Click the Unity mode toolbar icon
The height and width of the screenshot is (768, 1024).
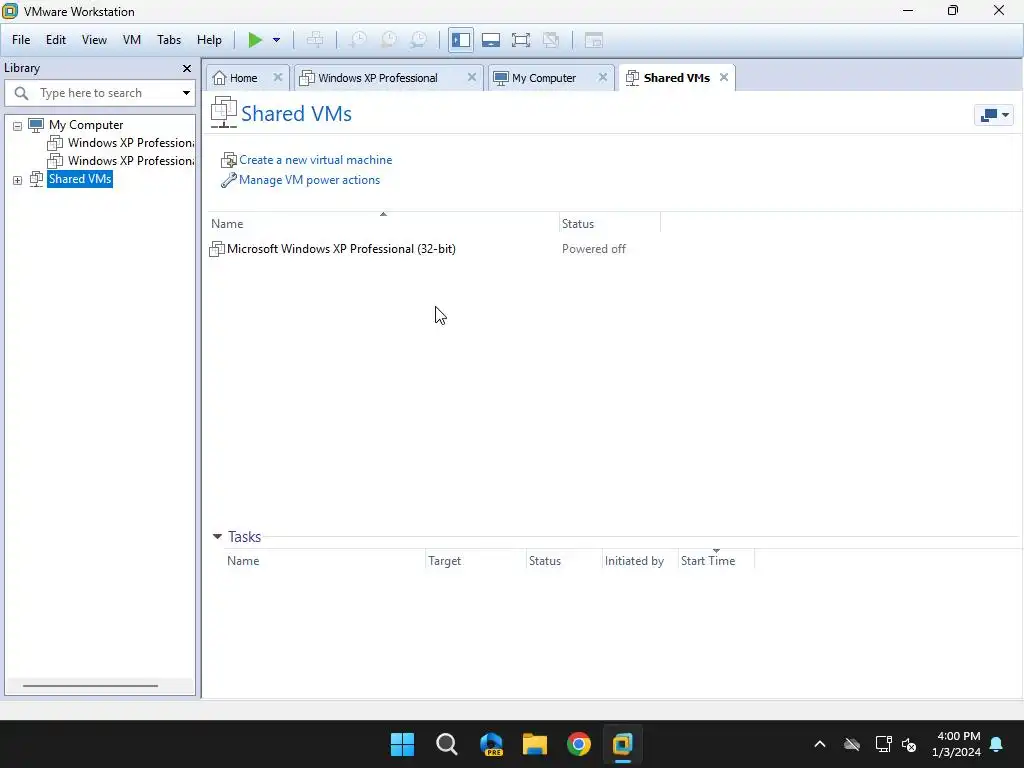click(x=551, y=40)
